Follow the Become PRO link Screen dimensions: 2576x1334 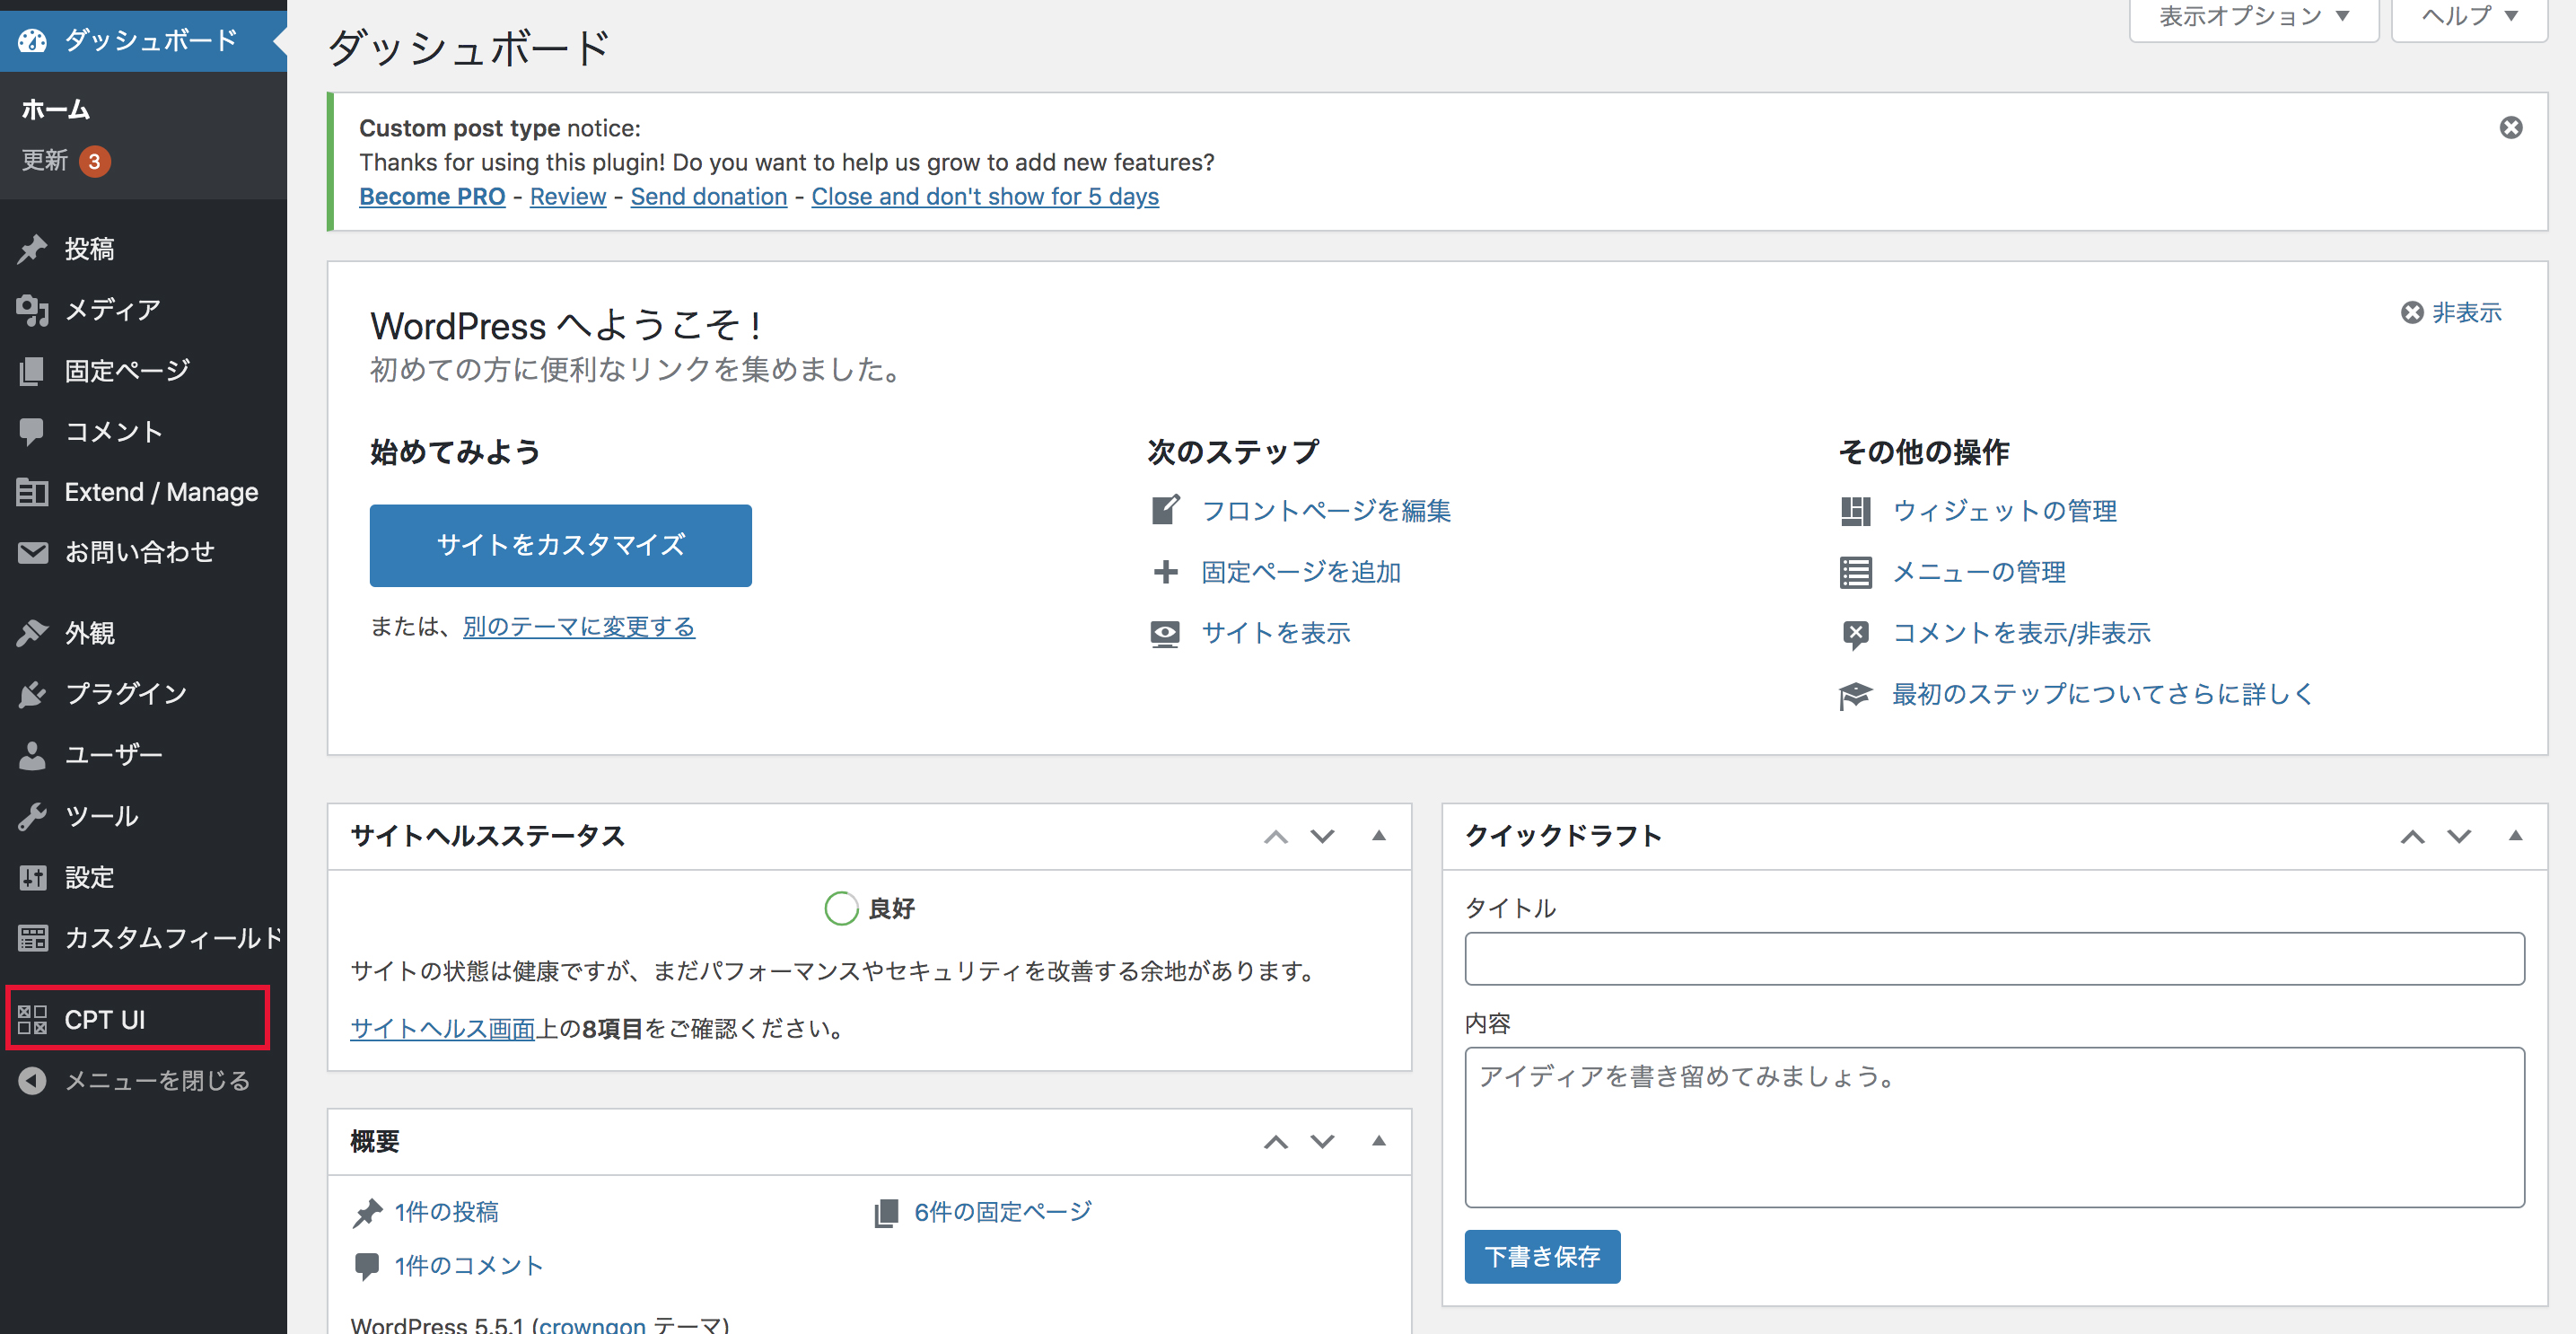432,197
